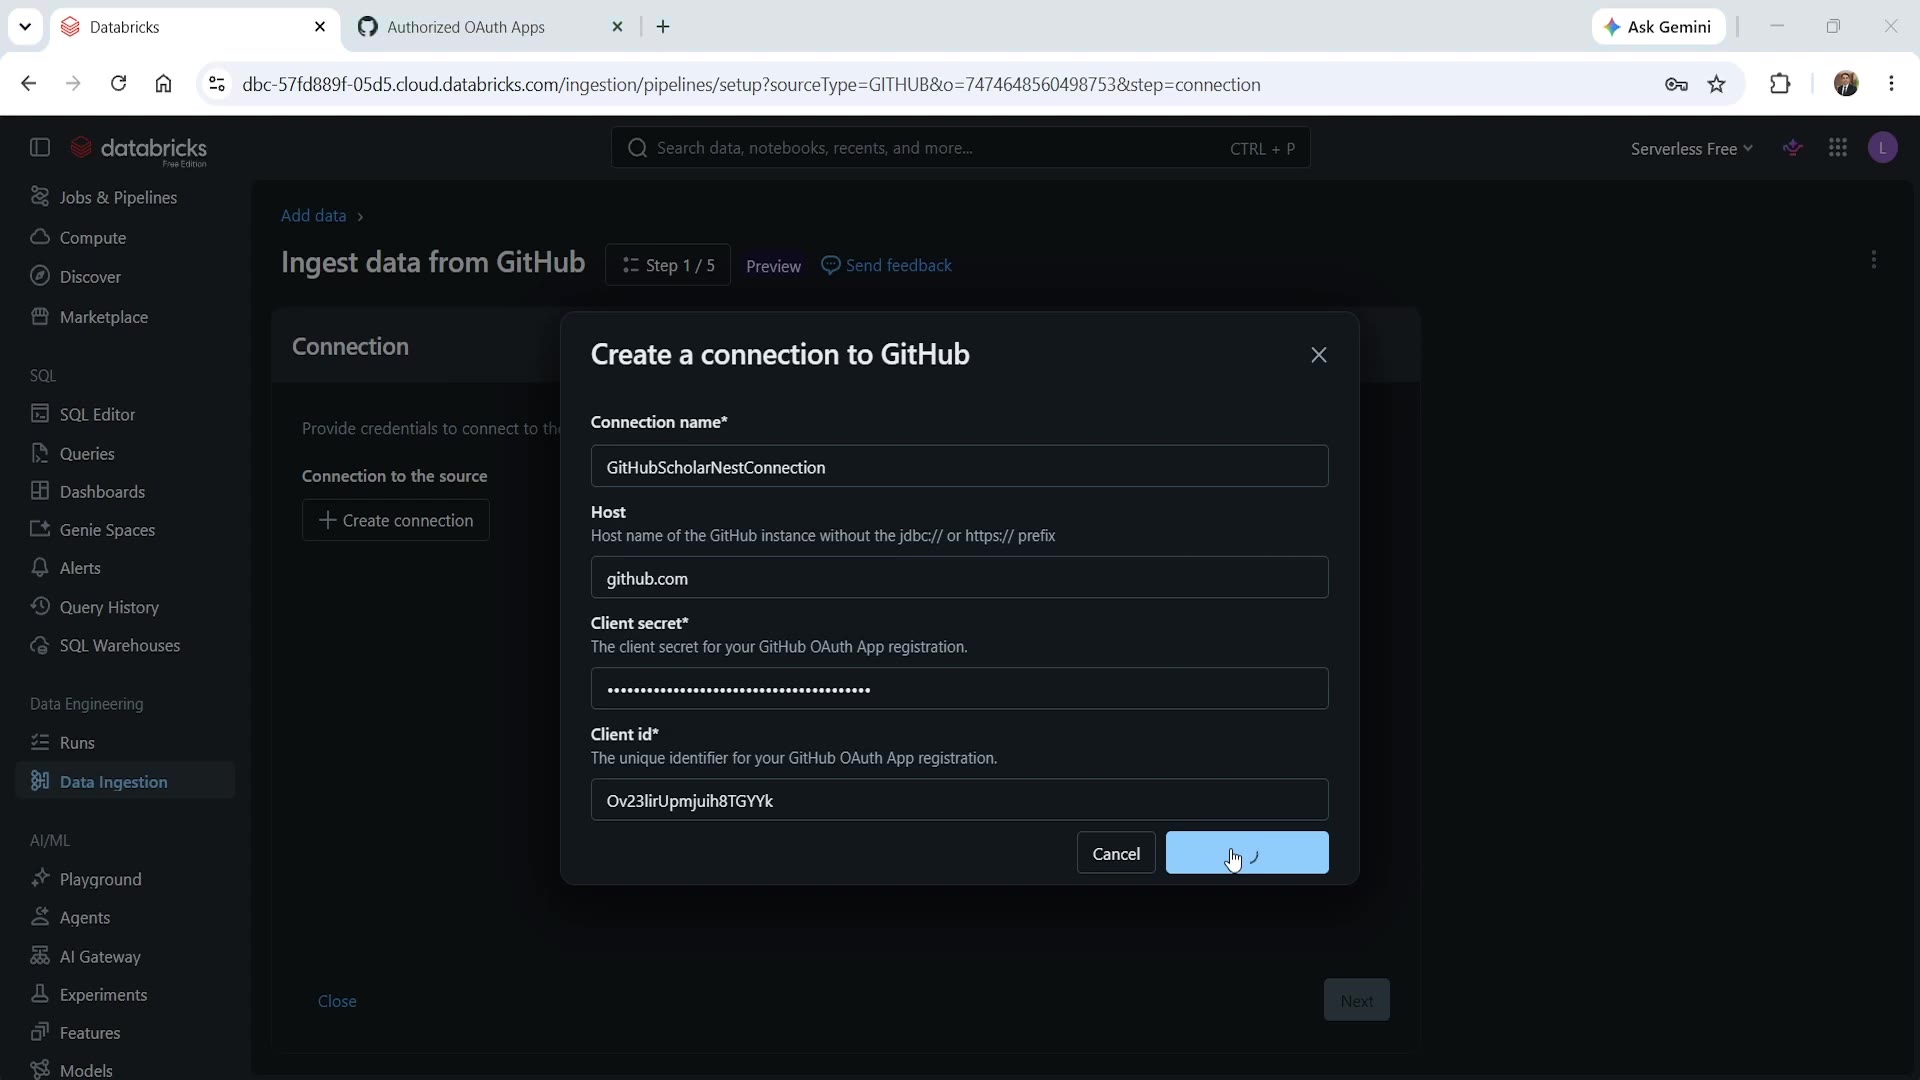
Task: Focus the Connection name field
Action: 959,467
